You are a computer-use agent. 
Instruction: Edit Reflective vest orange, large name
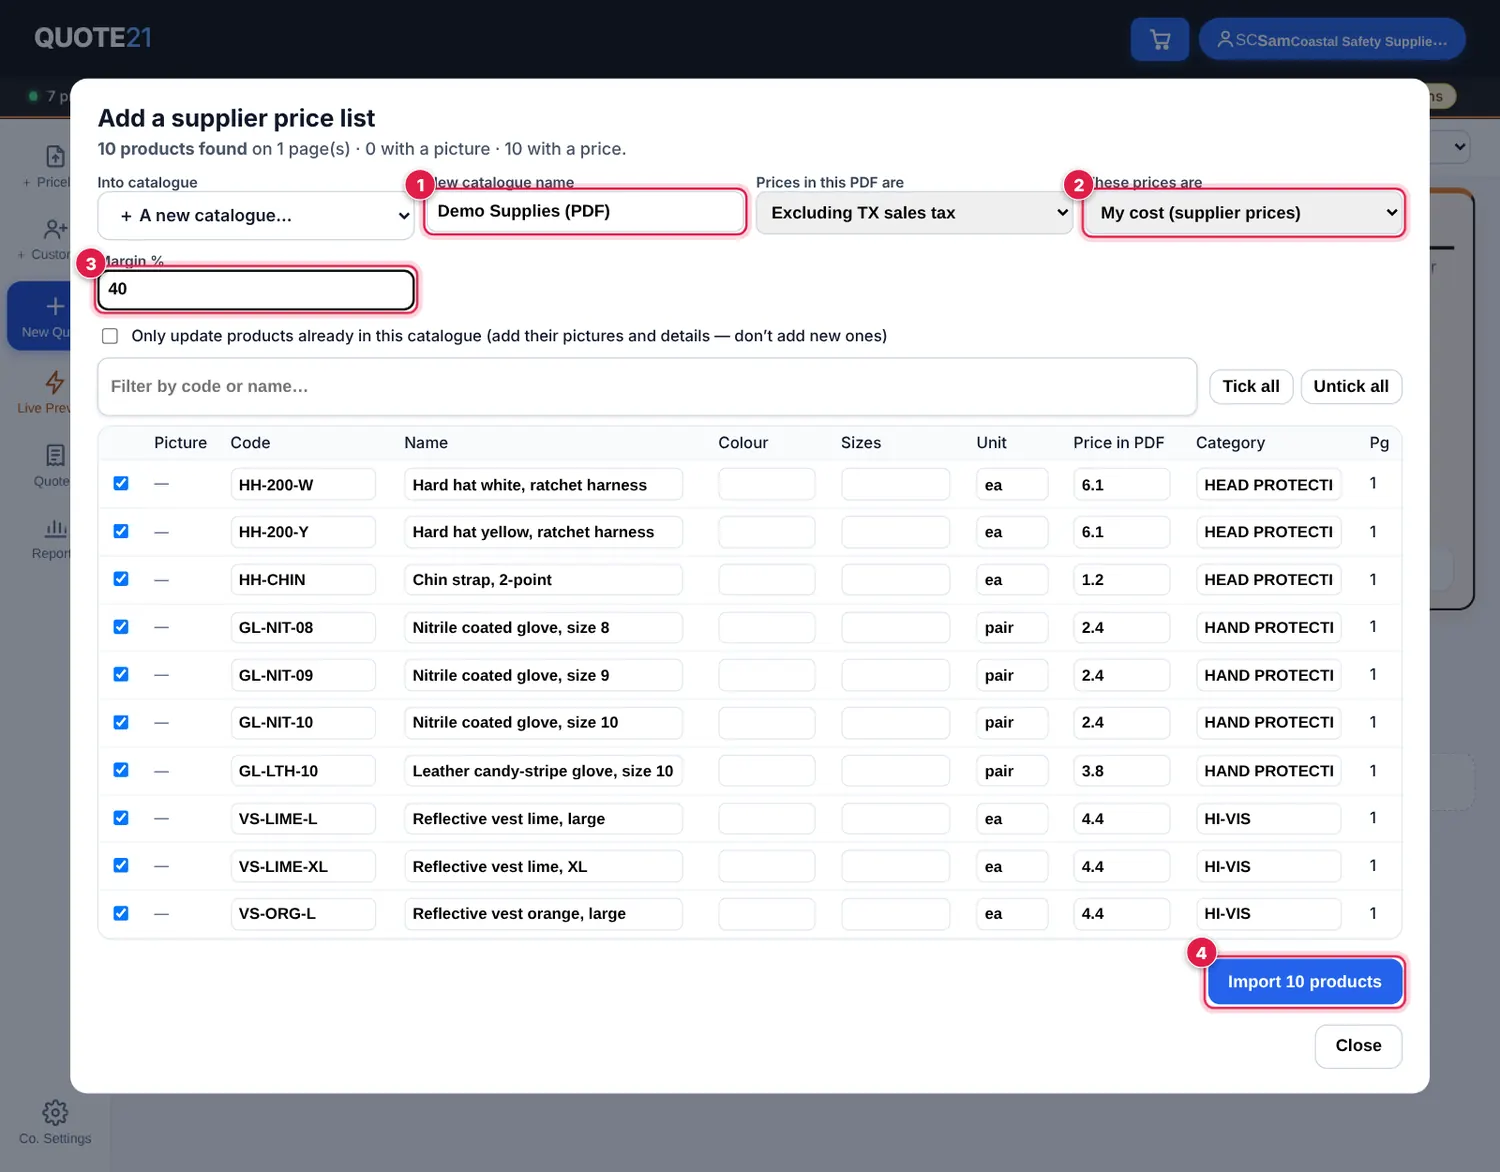tap(543, 914)
